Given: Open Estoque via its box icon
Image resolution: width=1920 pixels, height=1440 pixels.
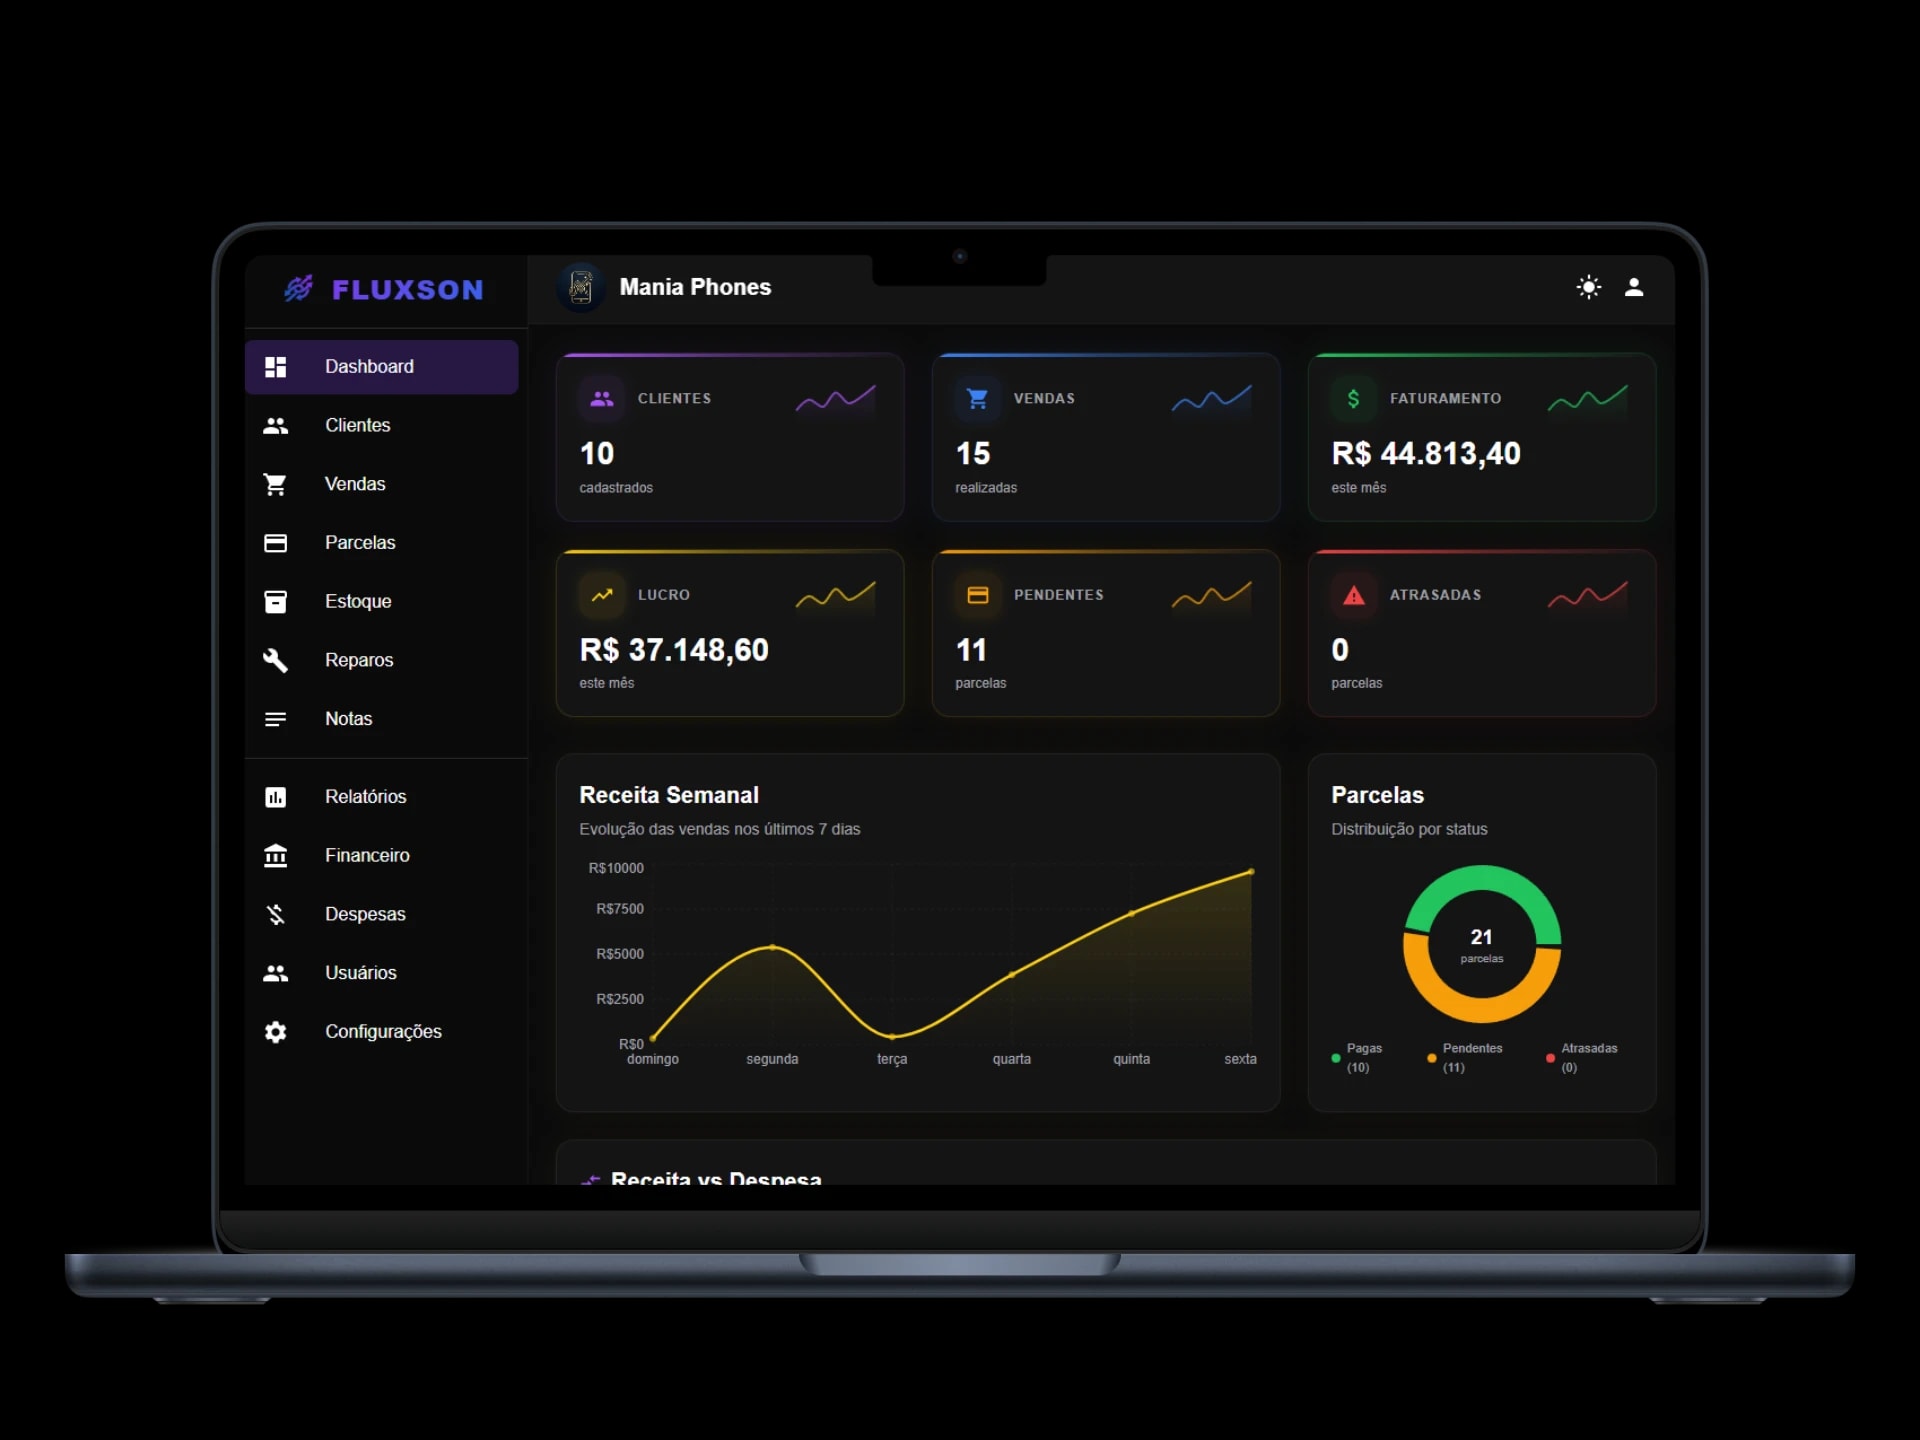Looking at the screenshot, I should [276, 601].
